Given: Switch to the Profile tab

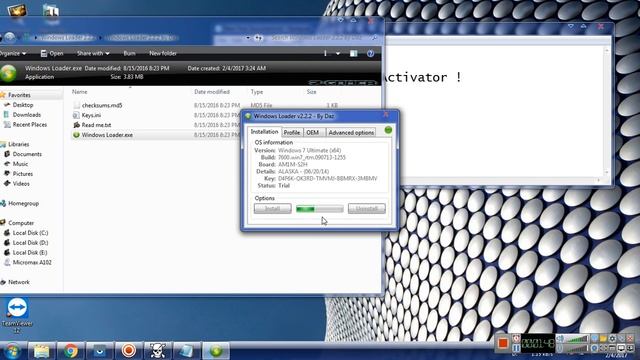Looking at the screenshot, I should tap(291, 133).
